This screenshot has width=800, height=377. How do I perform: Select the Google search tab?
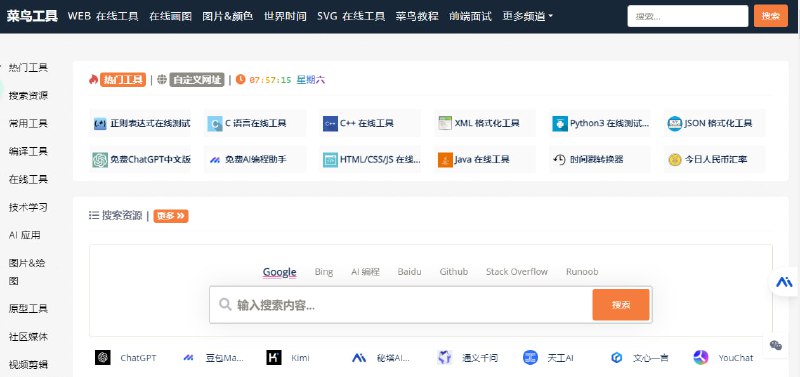[x=280, y=272]
